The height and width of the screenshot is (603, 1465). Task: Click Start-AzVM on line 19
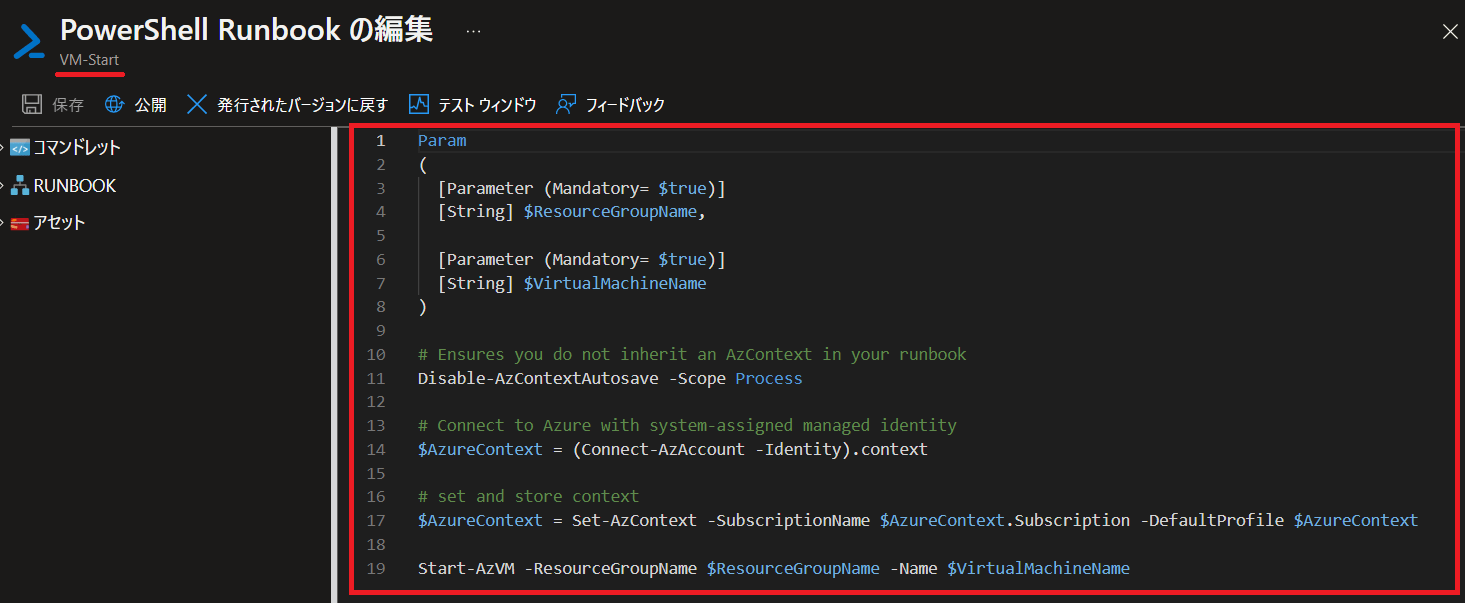(466, 568)
